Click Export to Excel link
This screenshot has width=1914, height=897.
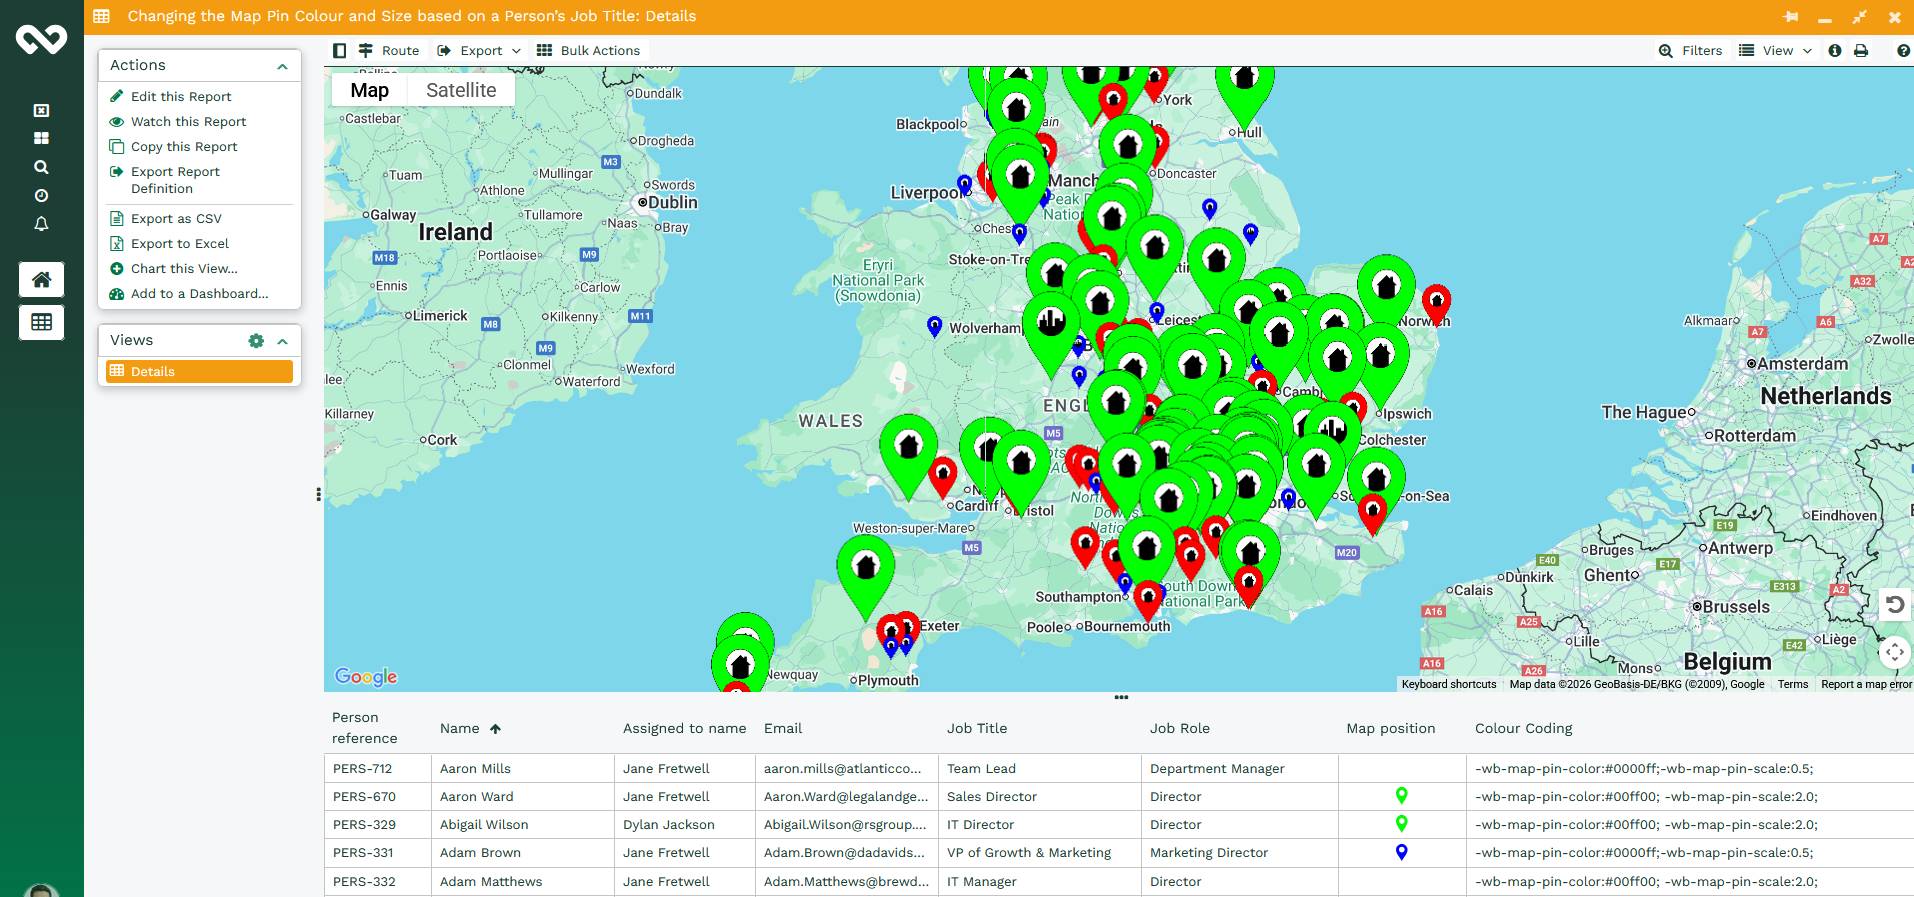tap(179, 244)
